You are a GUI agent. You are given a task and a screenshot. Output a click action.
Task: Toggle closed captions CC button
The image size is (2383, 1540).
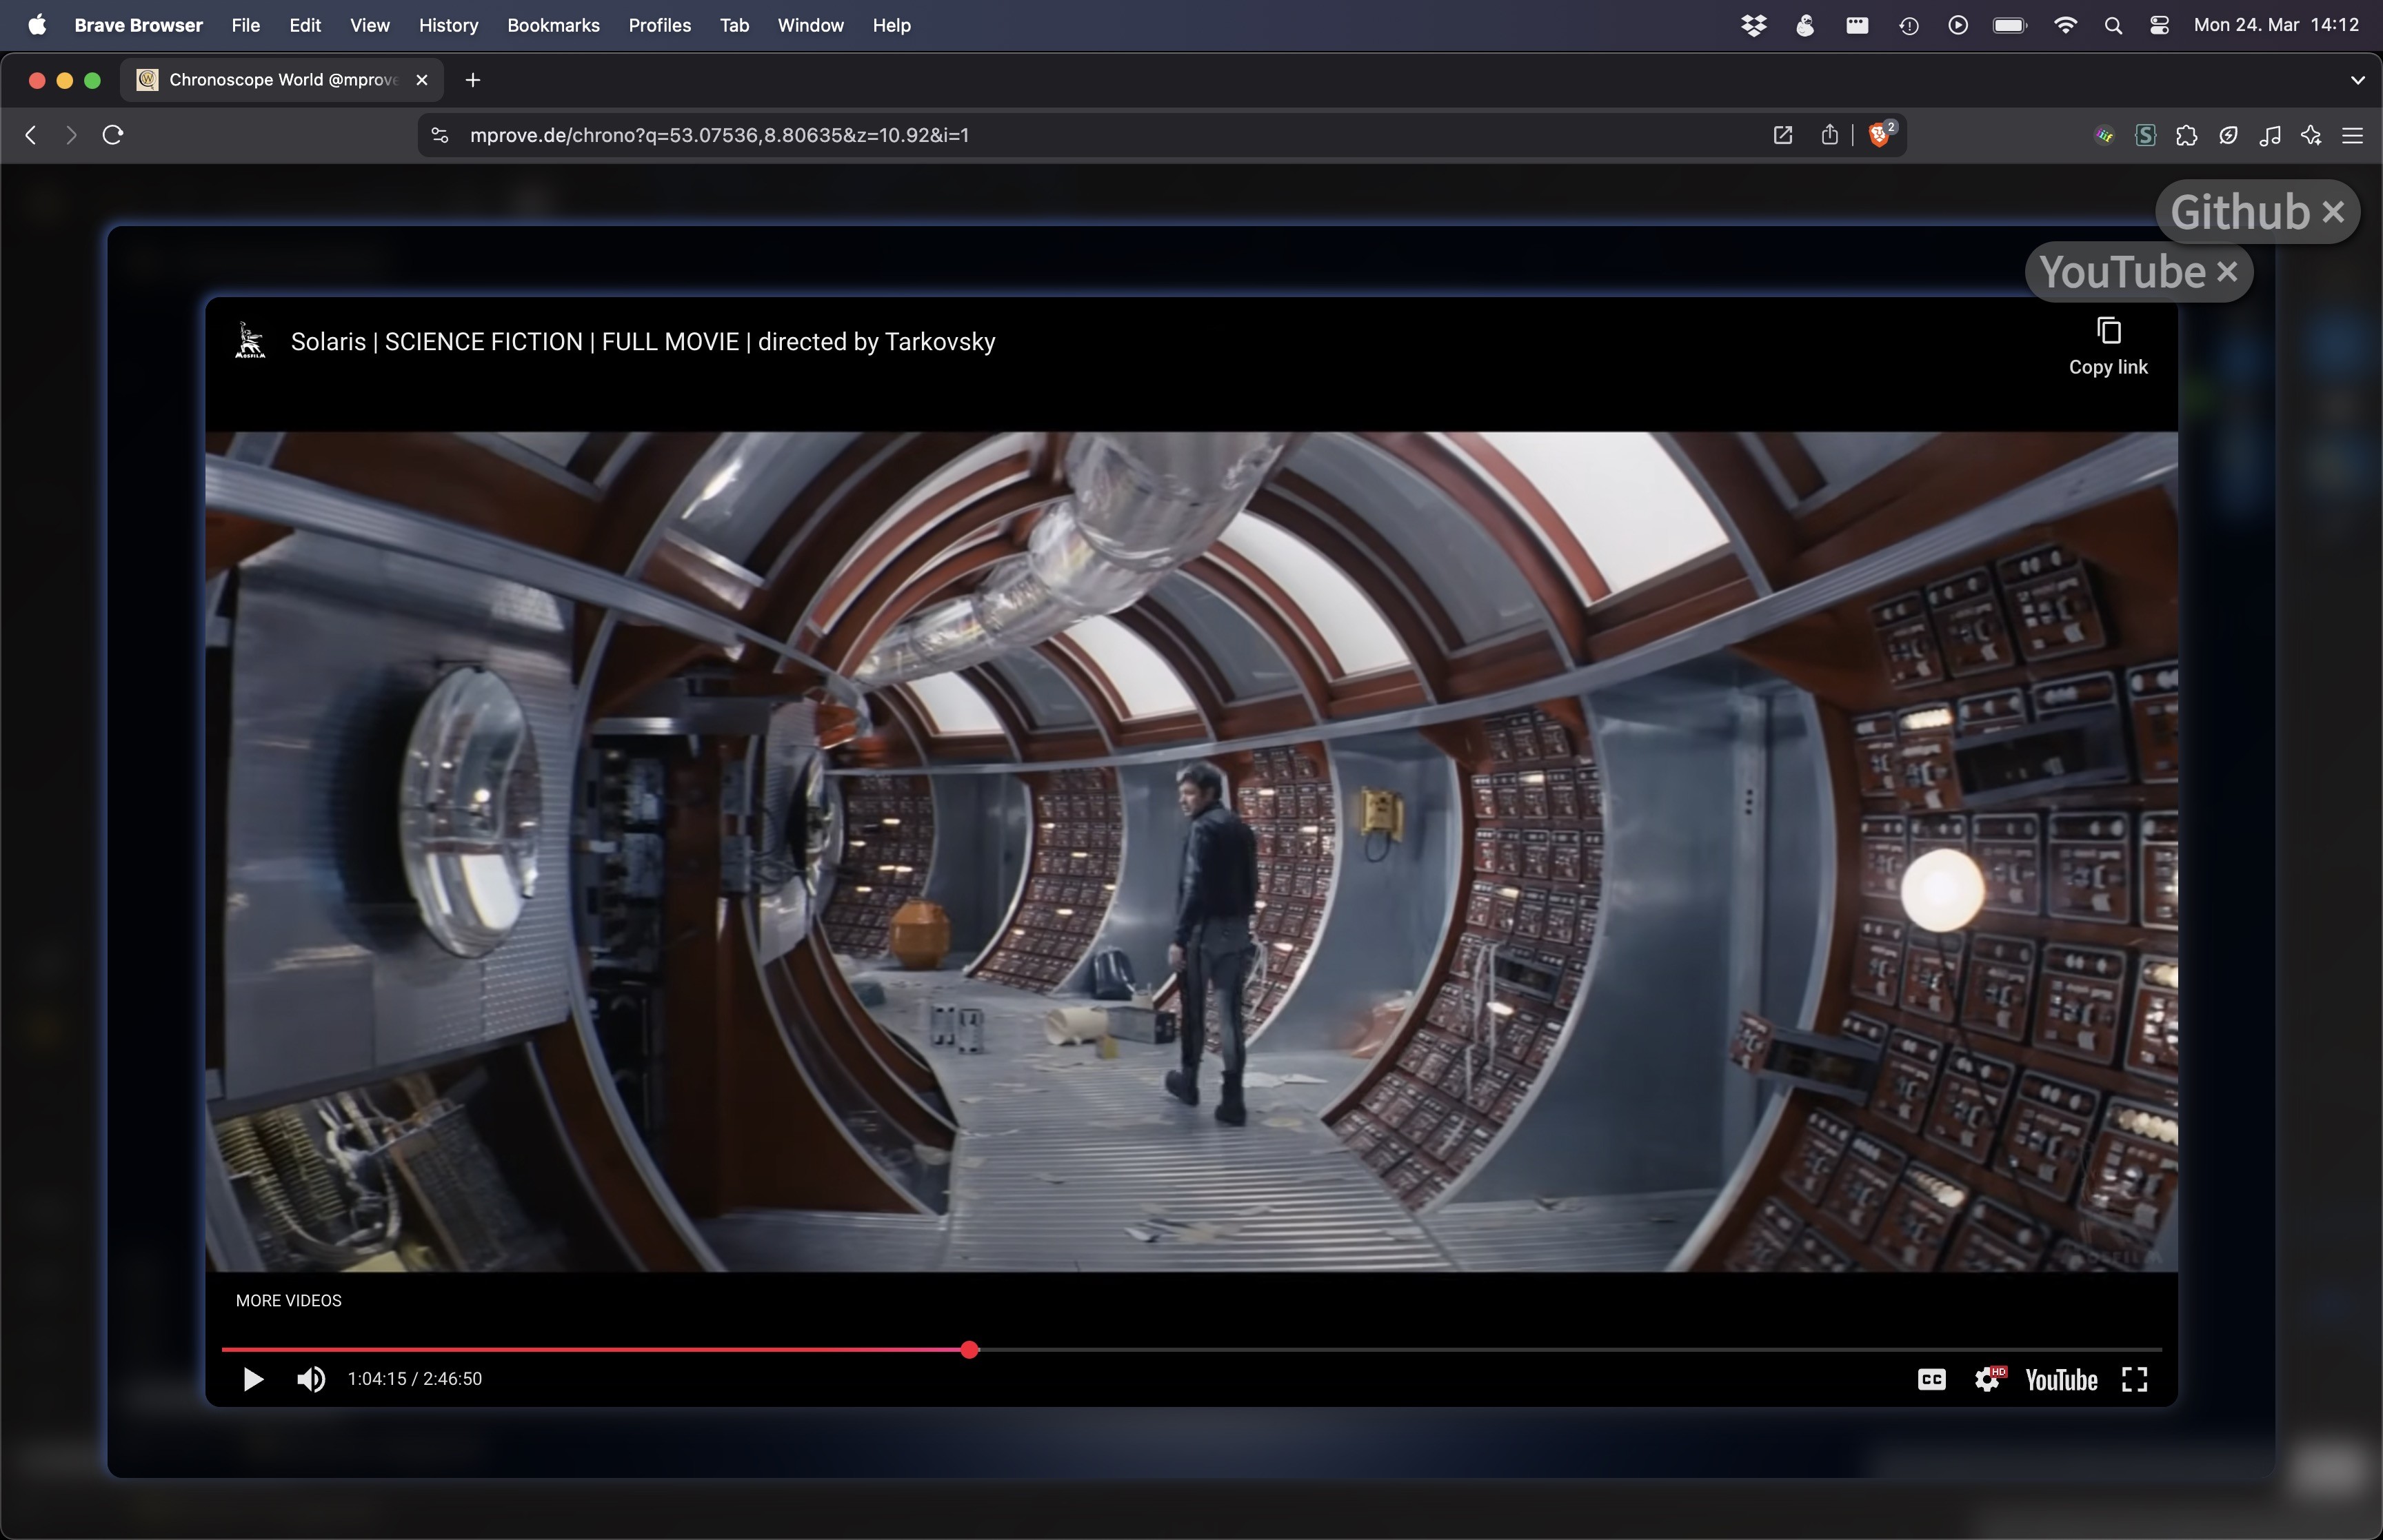(x=1931, y=1380)
